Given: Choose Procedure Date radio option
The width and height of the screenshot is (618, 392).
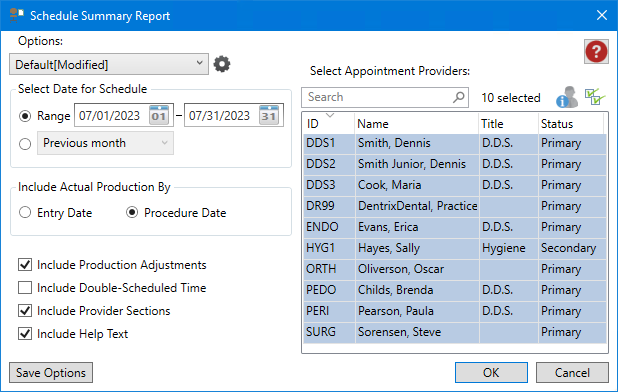Looking at the screenshot, I should [132, 212].
